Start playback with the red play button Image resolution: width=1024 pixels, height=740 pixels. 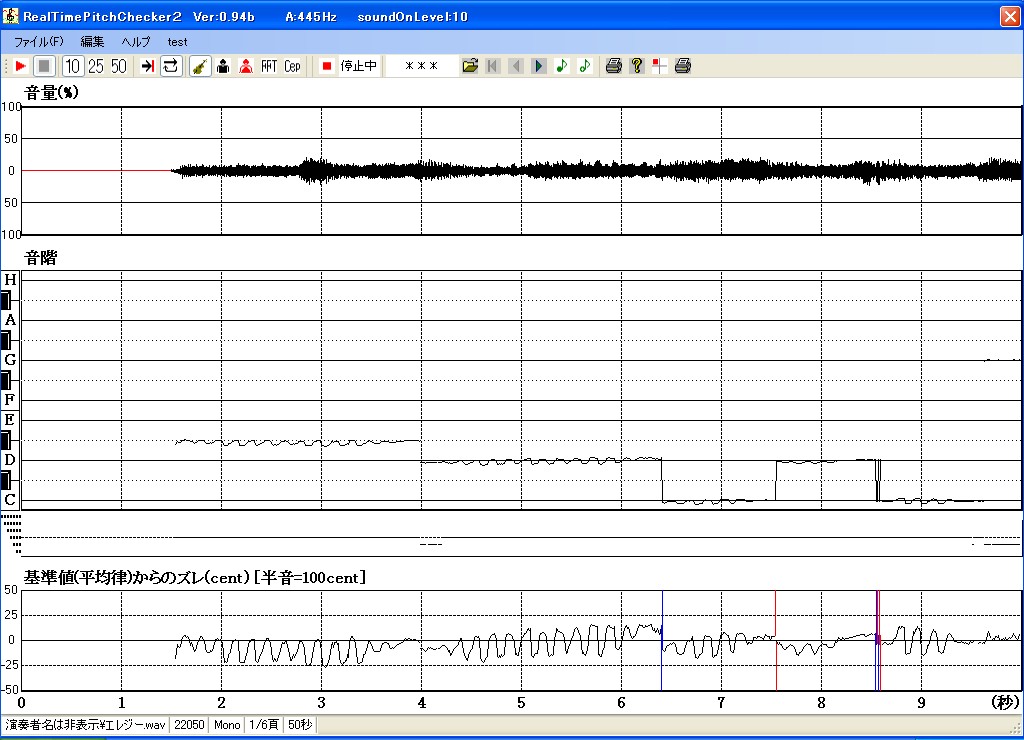click(20, 66)
